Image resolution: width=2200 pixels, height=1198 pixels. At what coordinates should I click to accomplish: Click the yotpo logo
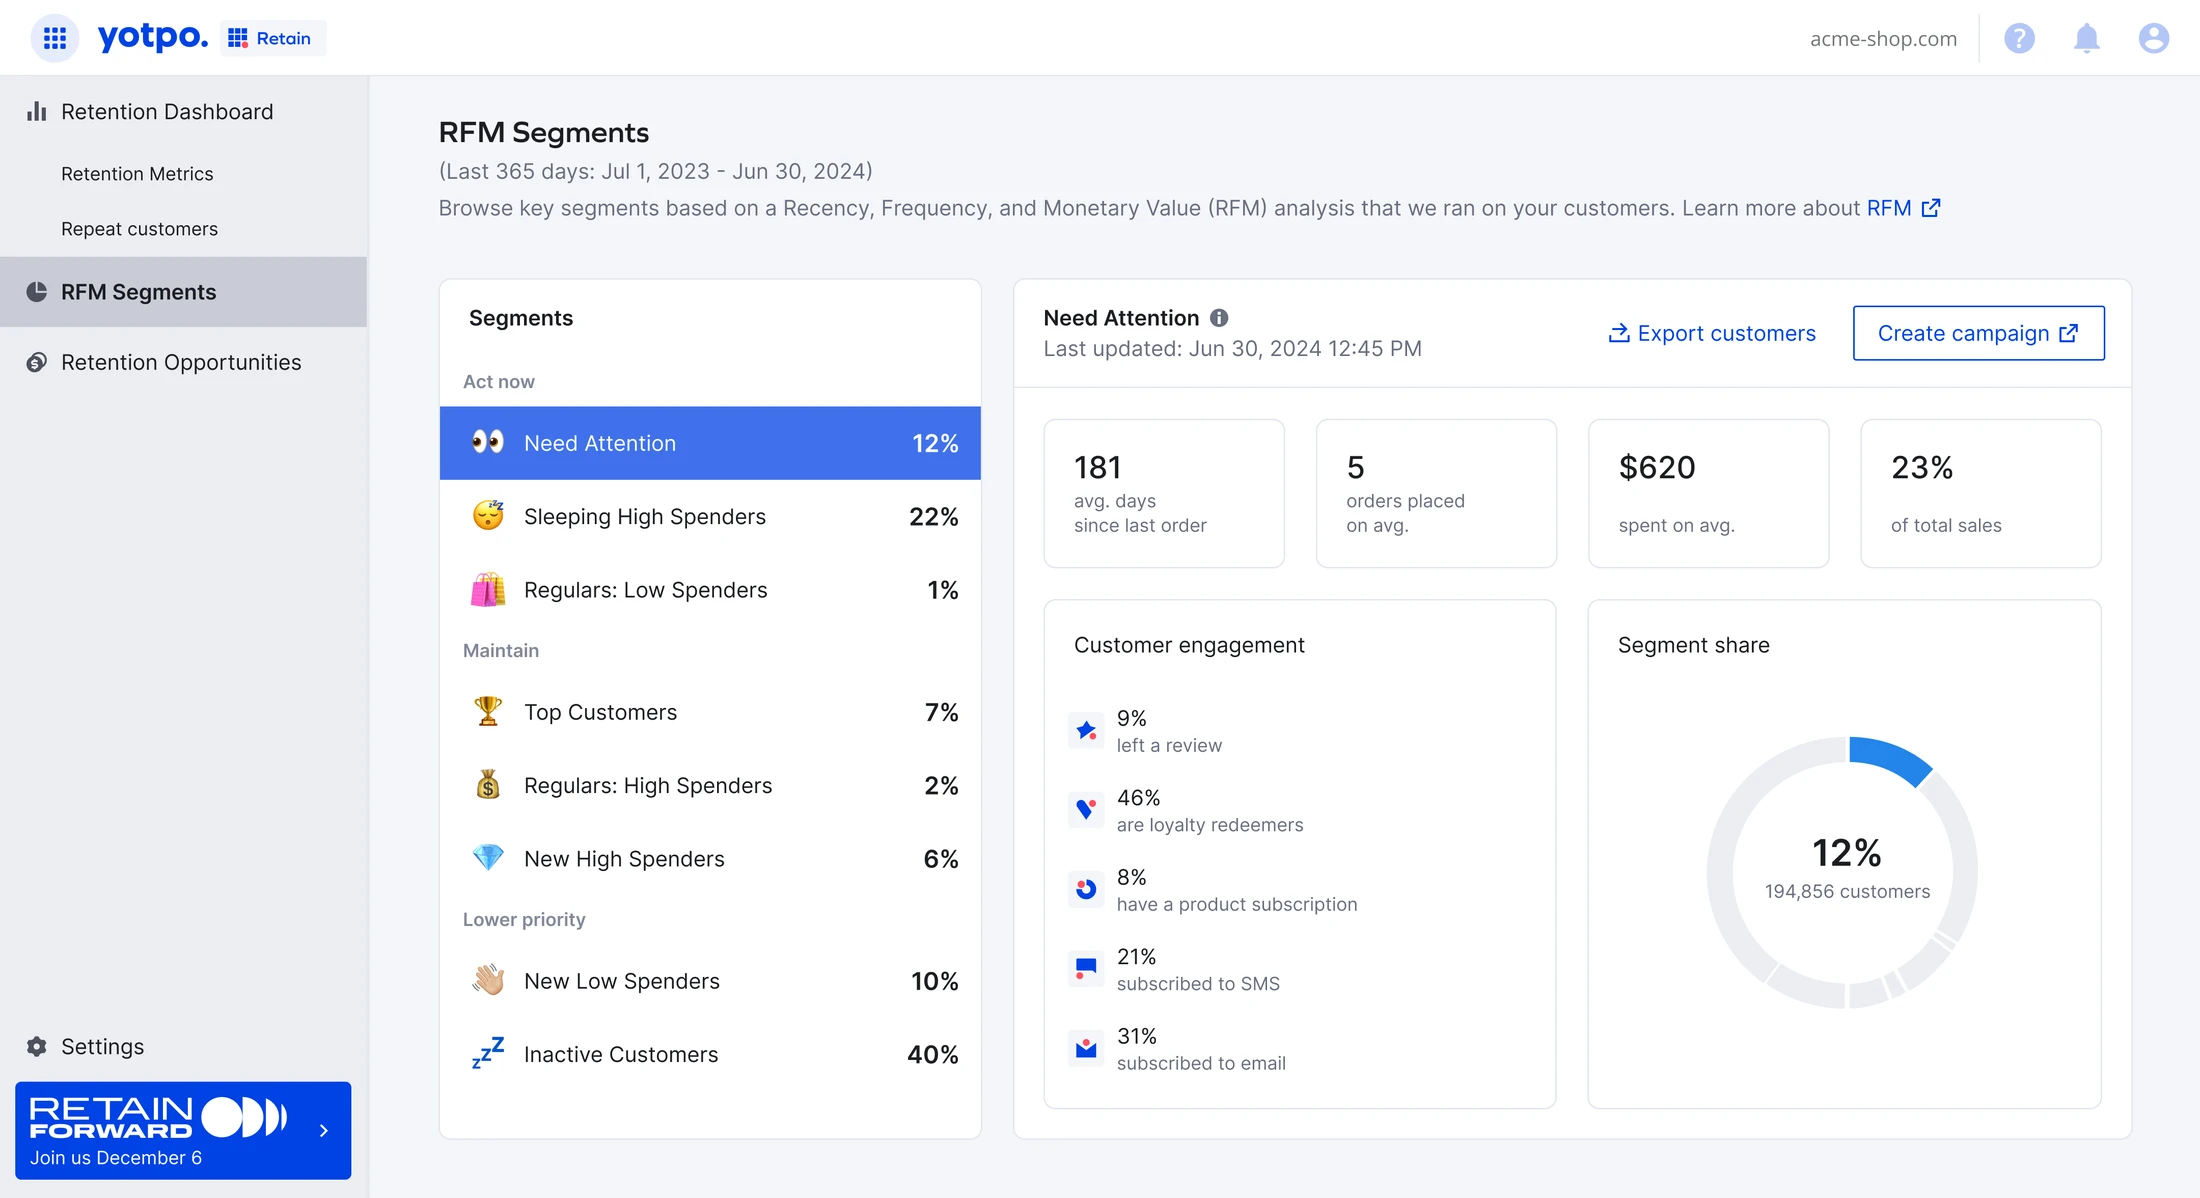153,37
